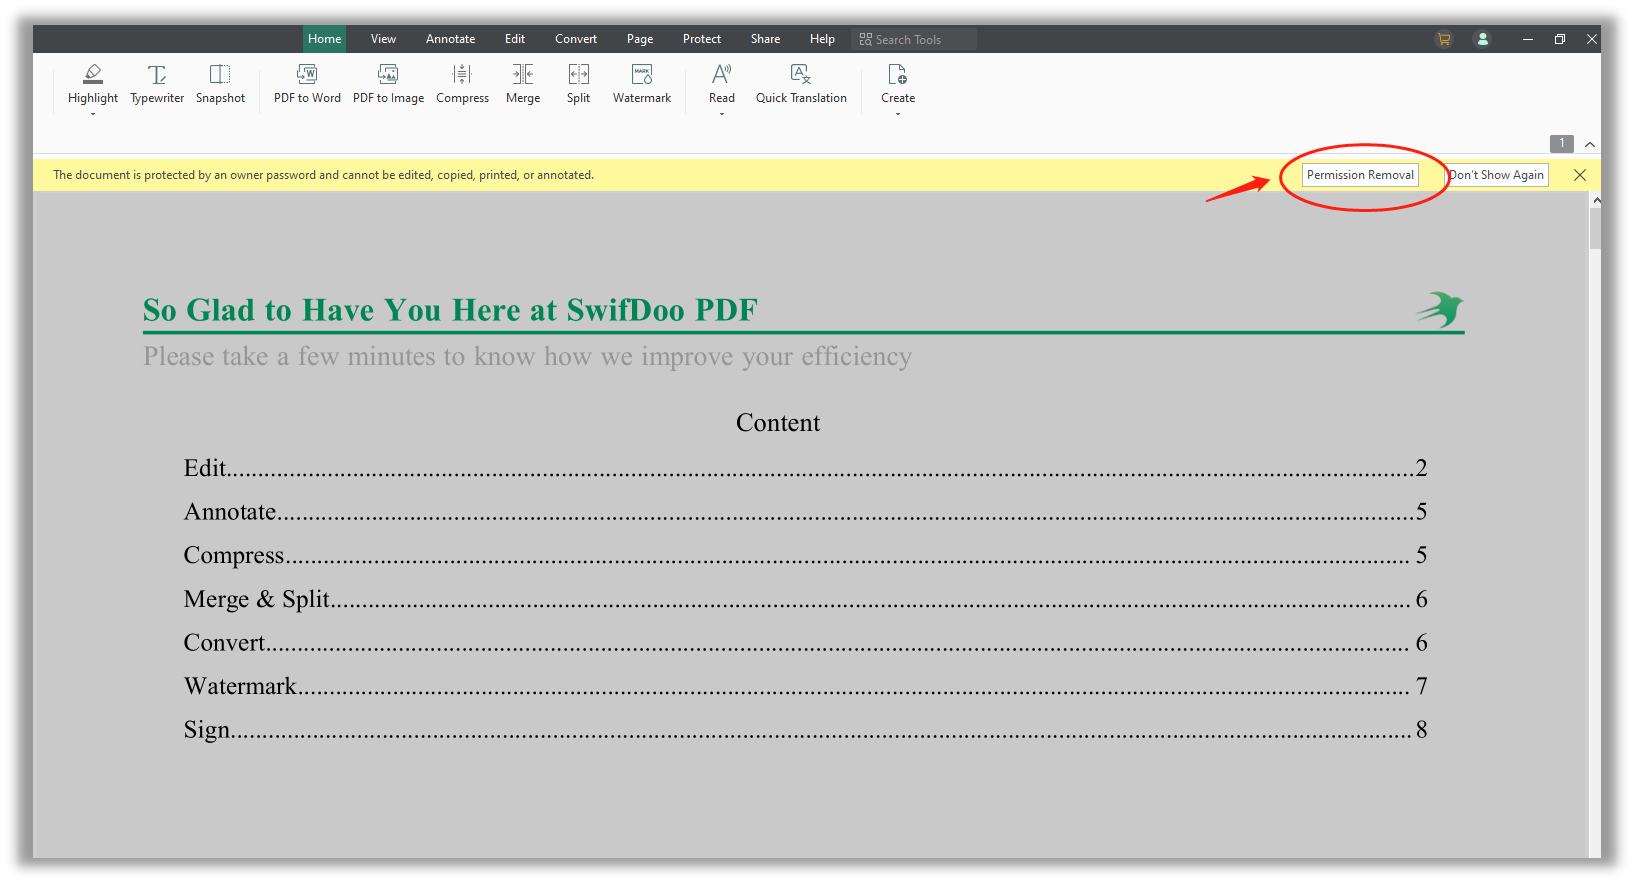Expand the Create dropdown arrow

pos(898,114)
